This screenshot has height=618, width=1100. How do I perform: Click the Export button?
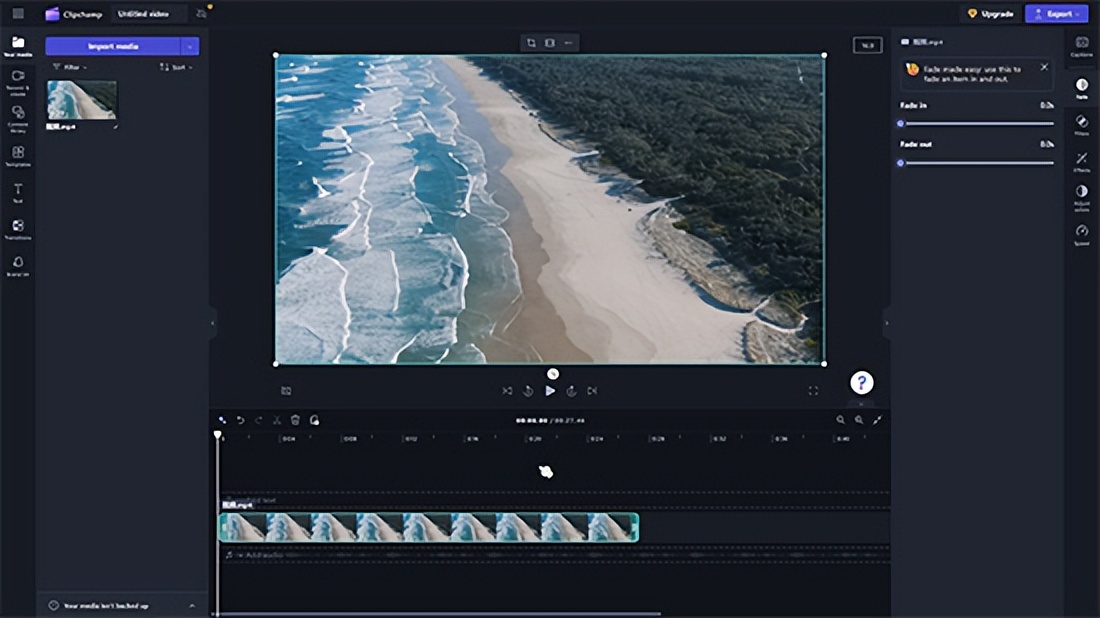tap(1056, 14)
